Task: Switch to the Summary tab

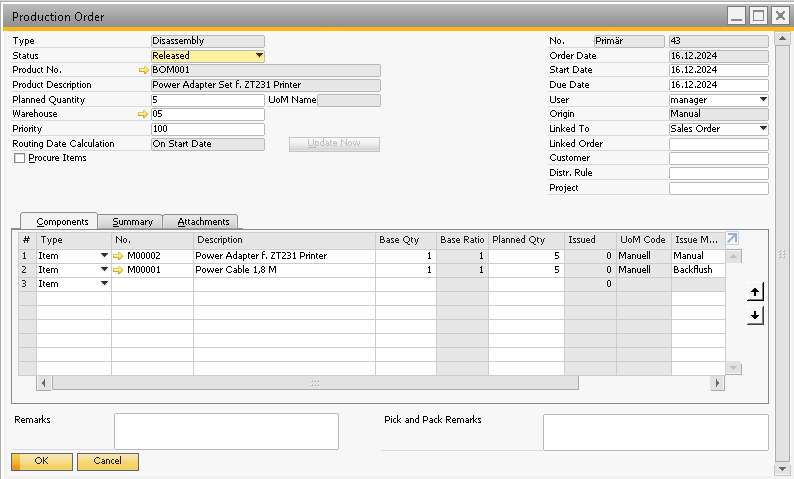Action: [132, 222]
